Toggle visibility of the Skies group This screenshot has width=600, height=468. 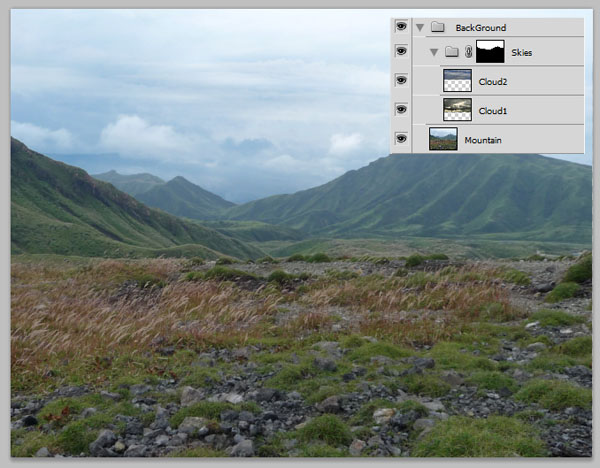tap(401, 51)
